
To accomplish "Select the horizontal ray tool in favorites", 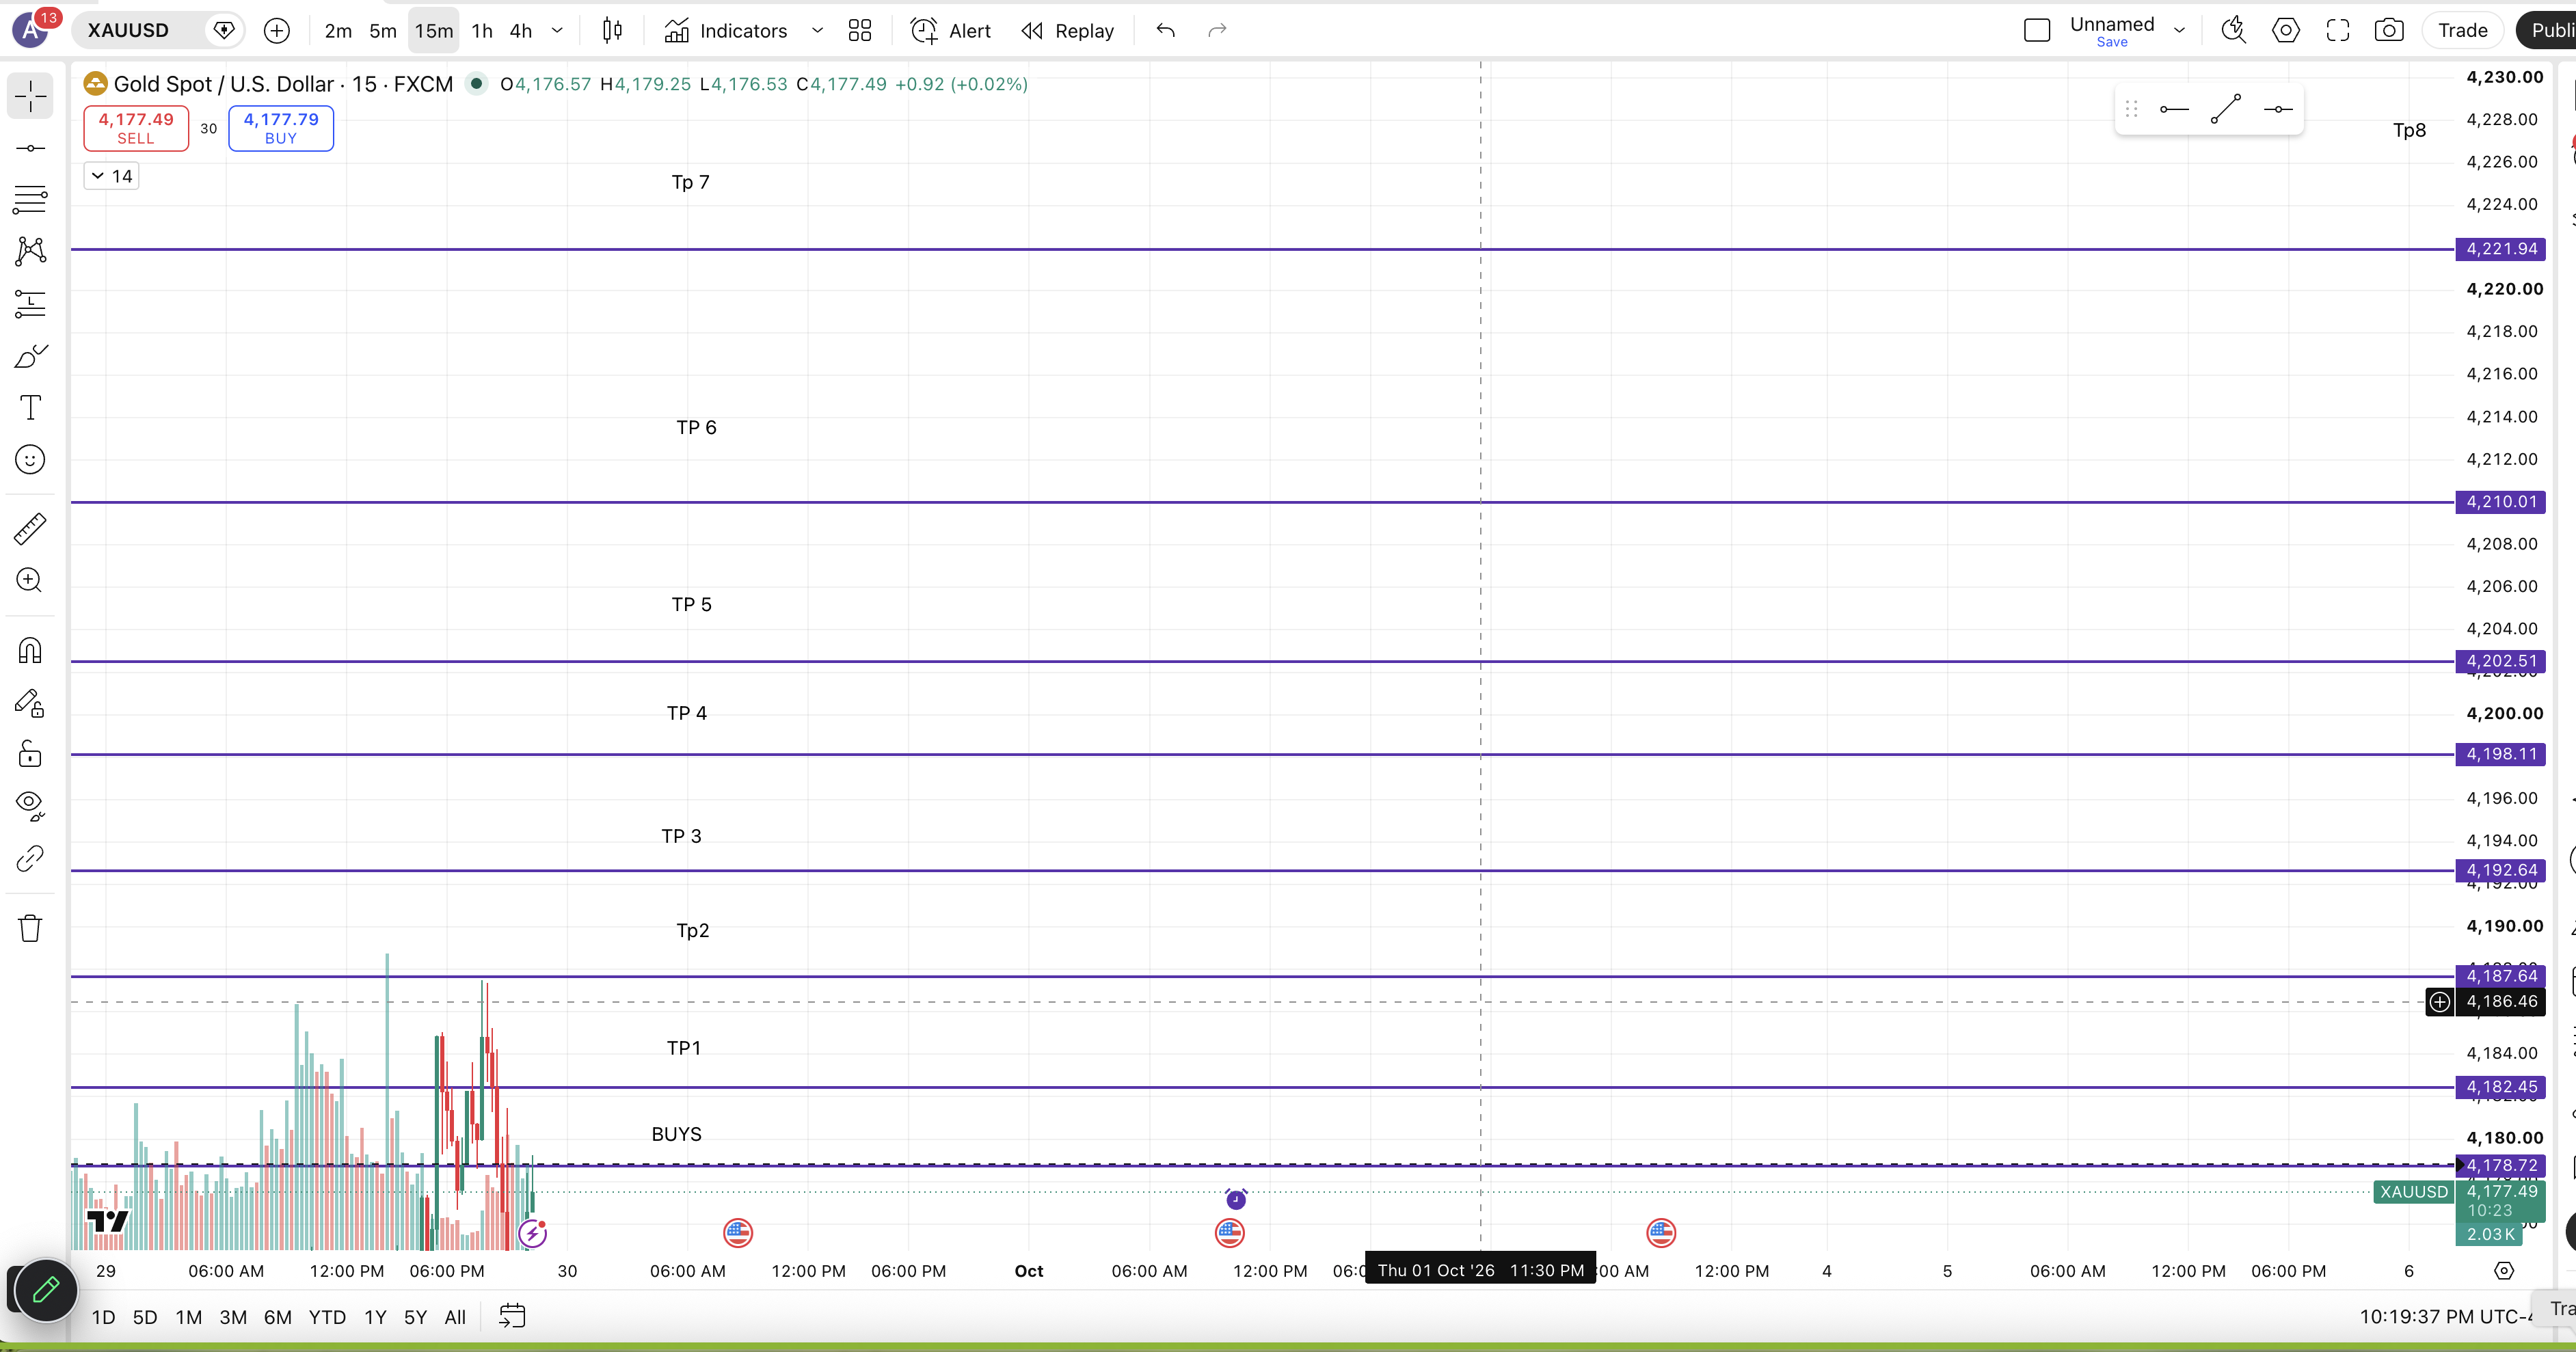I will pyautogui.click(x=2174, y=109).
